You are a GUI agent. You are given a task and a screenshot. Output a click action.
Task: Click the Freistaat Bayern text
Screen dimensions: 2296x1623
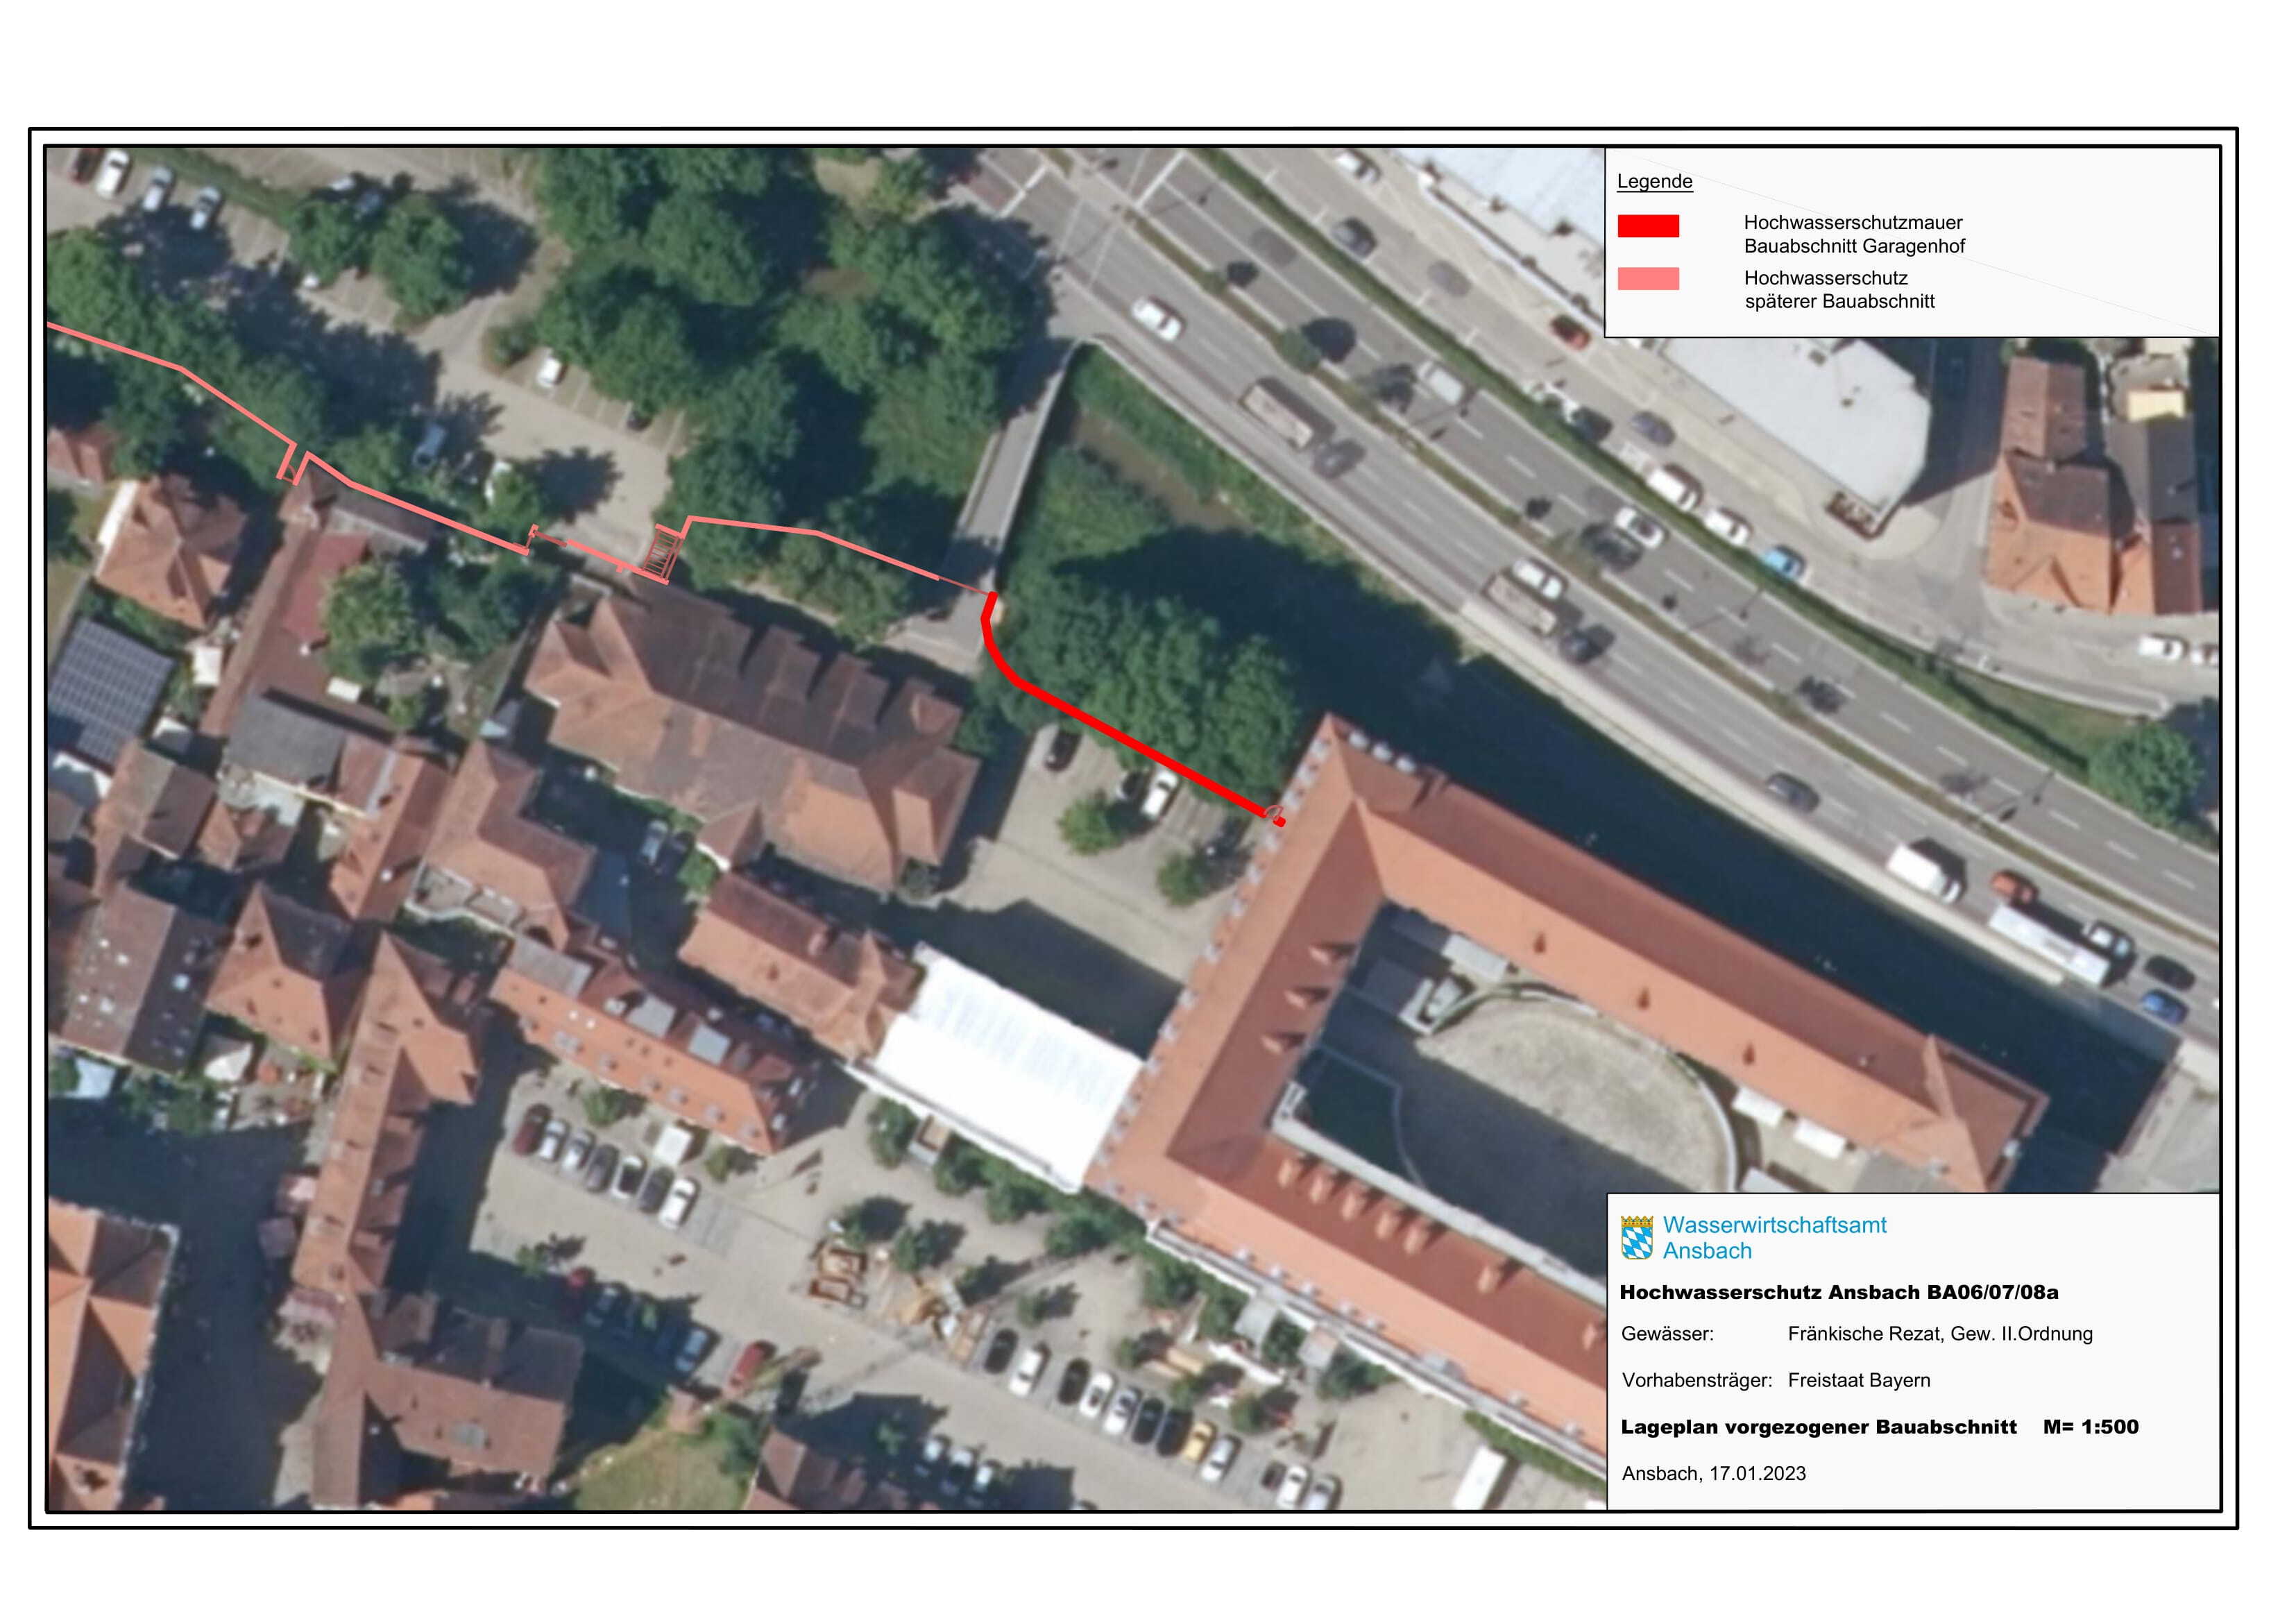[1858, 1380]
